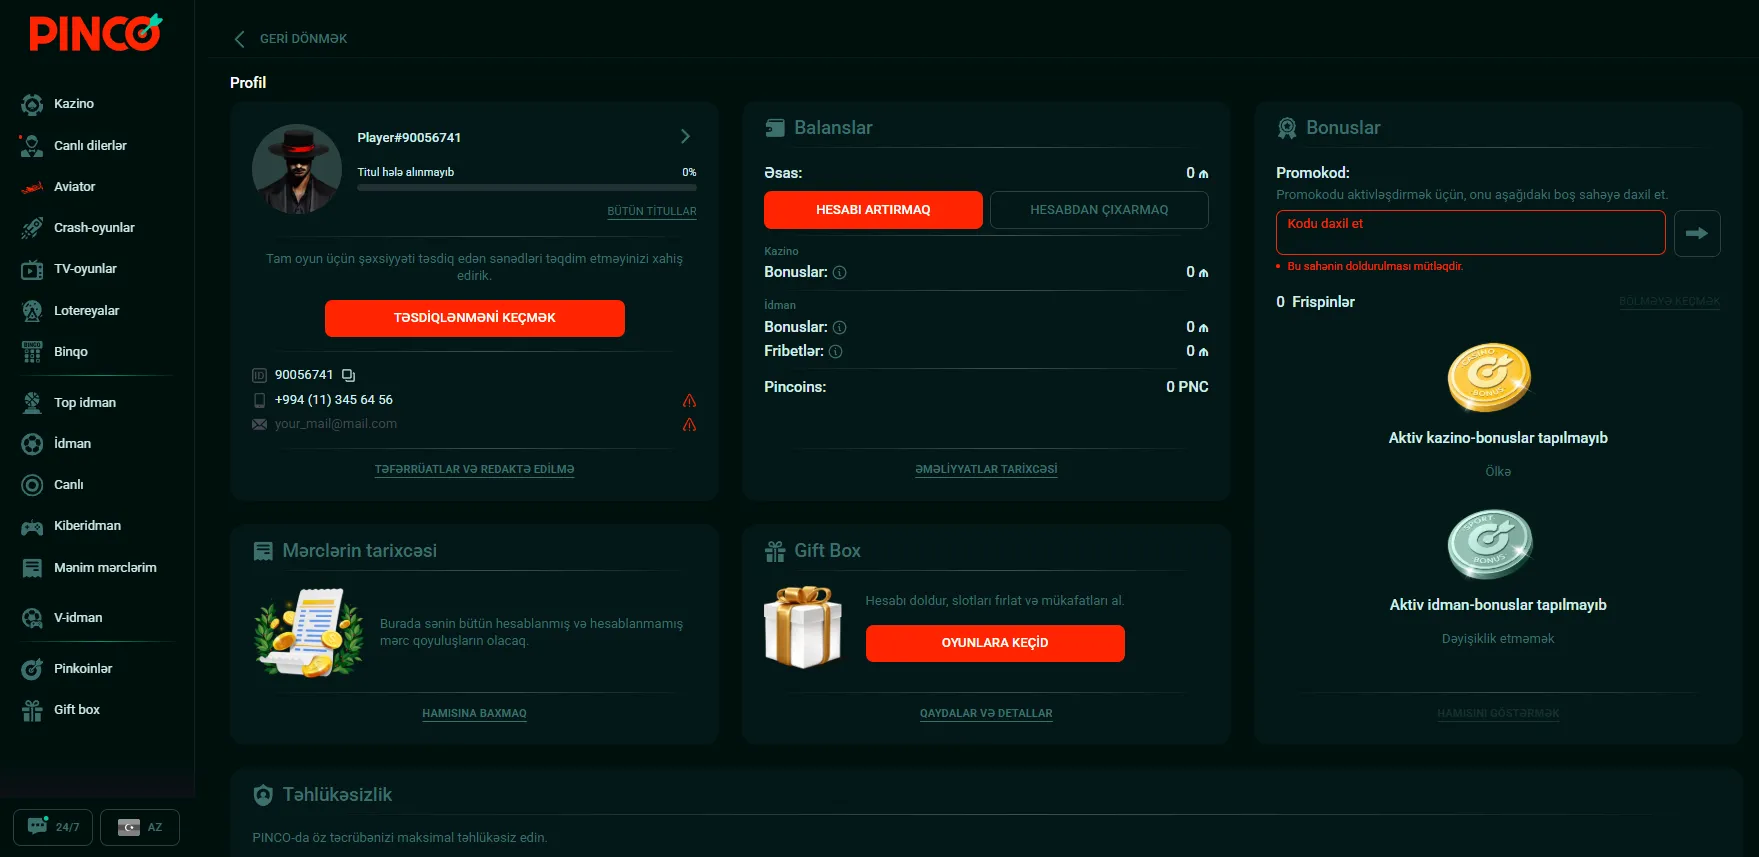Focus the promo code input field
1759x857 pixels.
click(x=1469, y=233)
